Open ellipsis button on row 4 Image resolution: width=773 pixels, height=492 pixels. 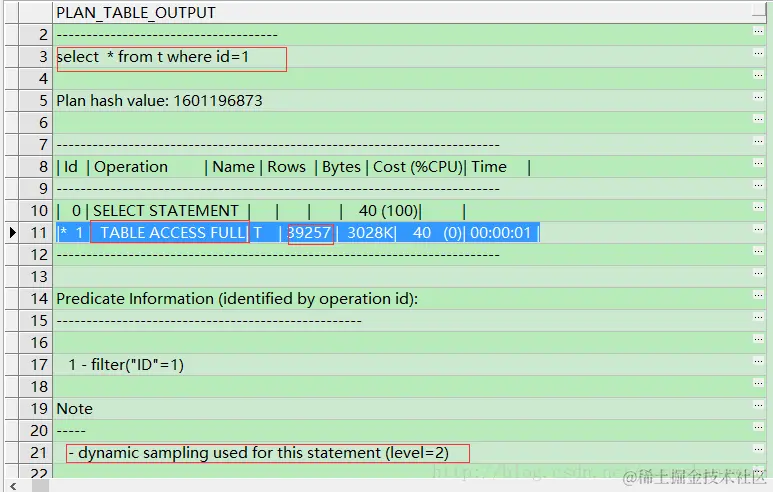click(x=758, y=75)
